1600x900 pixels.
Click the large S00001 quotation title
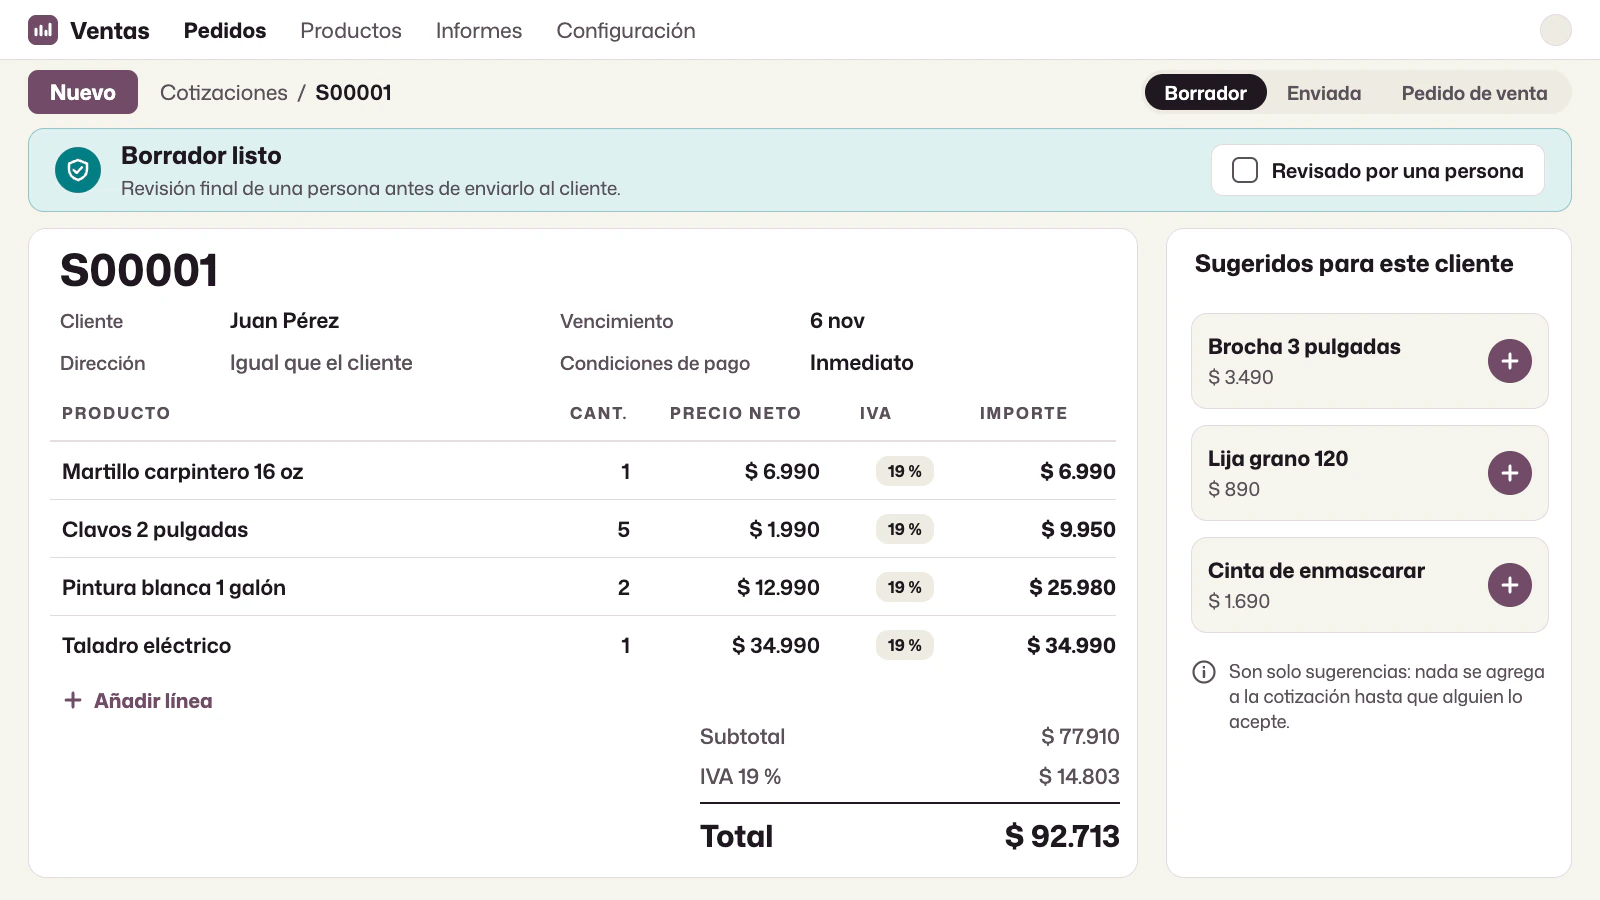tap(139, 270)
